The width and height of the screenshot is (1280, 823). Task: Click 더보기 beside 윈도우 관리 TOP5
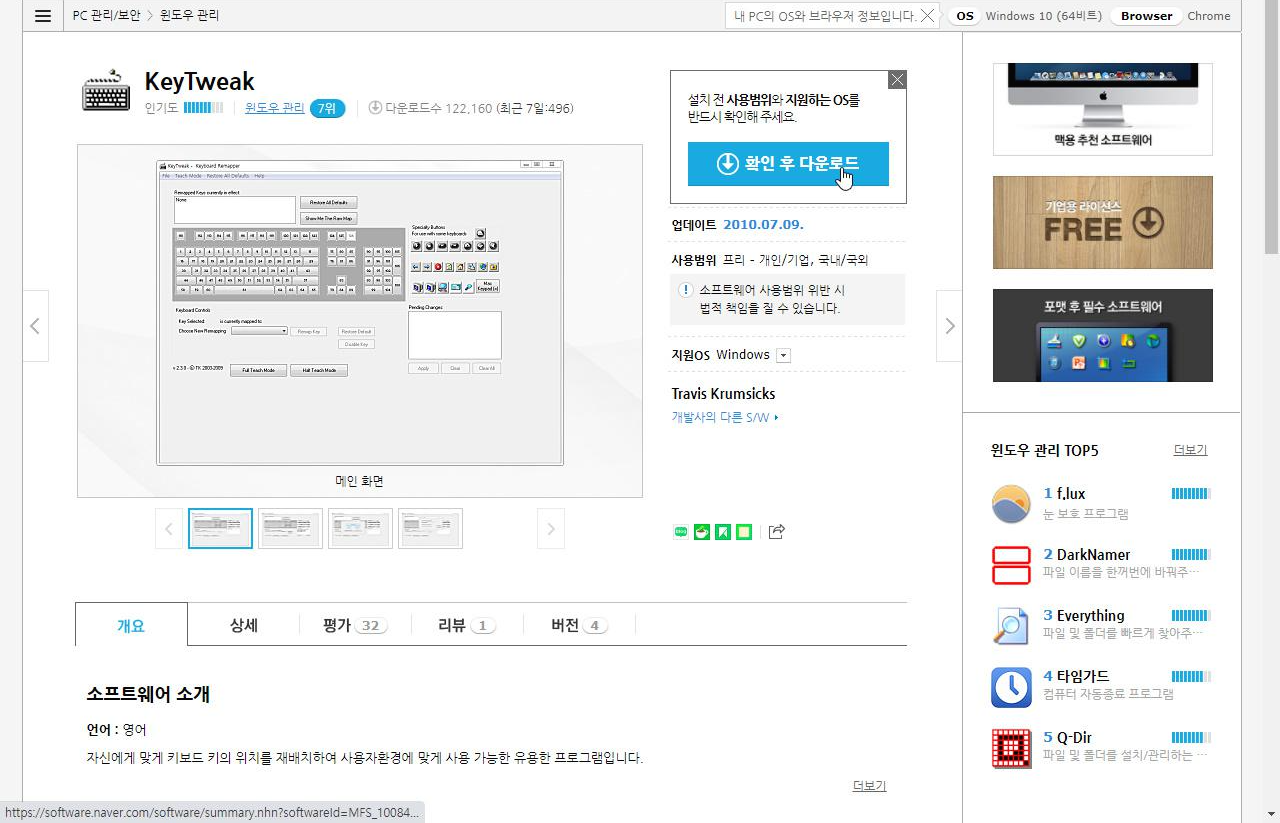tap(1190, 450)
